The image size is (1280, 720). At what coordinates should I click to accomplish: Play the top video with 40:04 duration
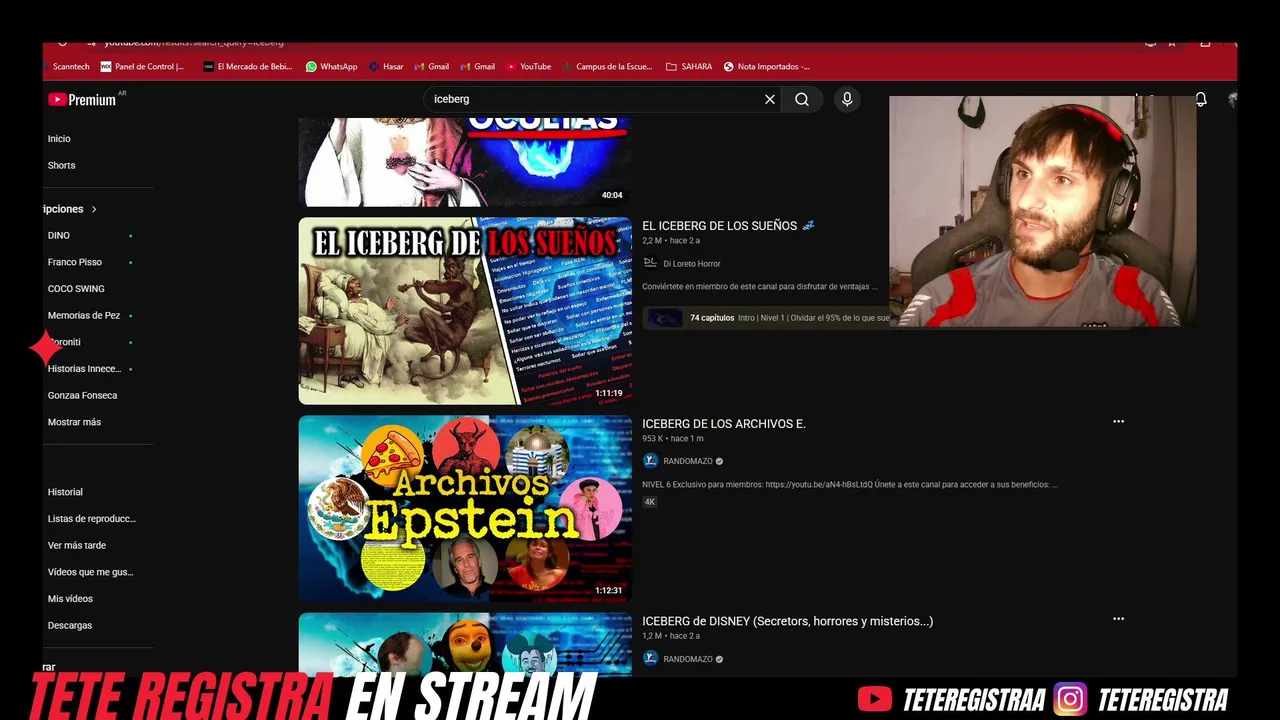(465, 162)
